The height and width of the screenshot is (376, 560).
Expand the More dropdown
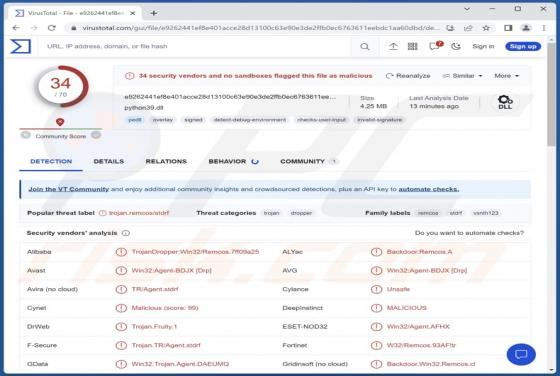pos(506,76)
